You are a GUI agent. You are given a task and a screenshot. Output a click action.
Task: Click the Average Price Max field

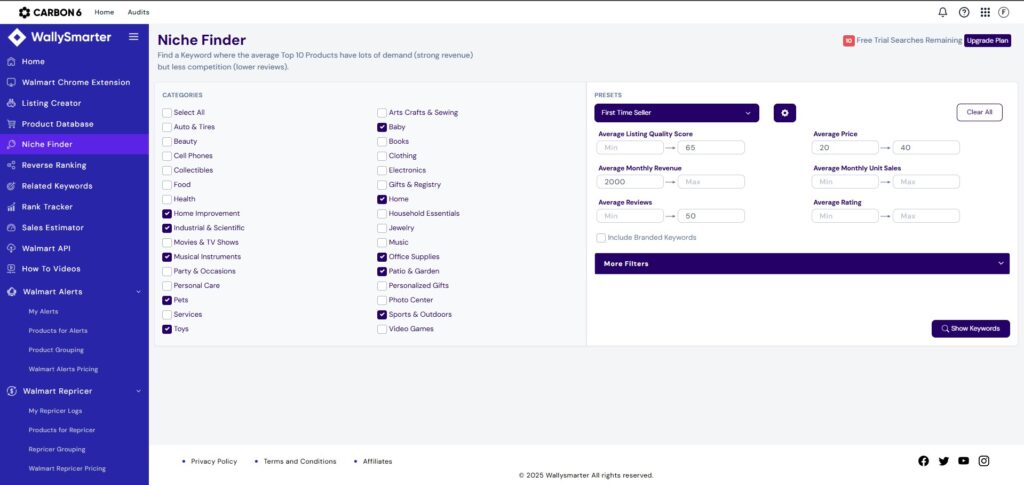tap(926, 148)
